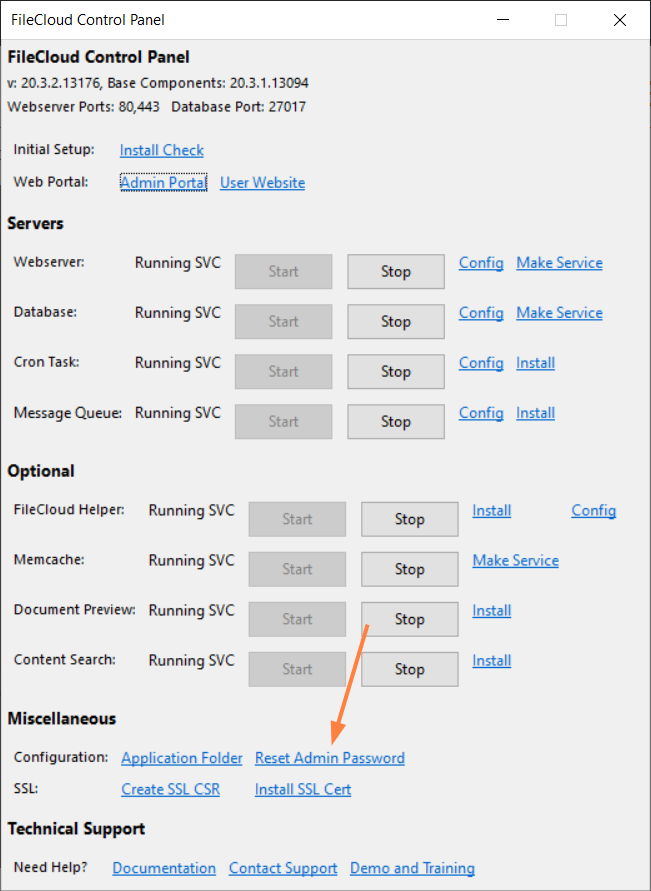Stop the Webserver service
The height and width of the screenshot is (891, 651).
395,271
